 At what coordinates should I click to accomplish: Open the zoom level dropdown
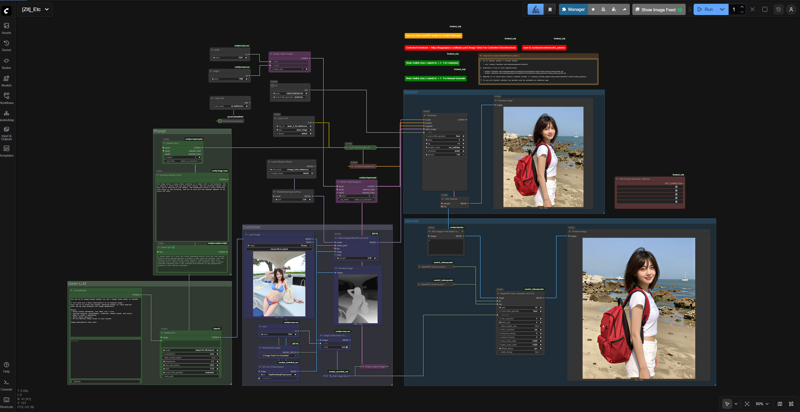[763, 403]
